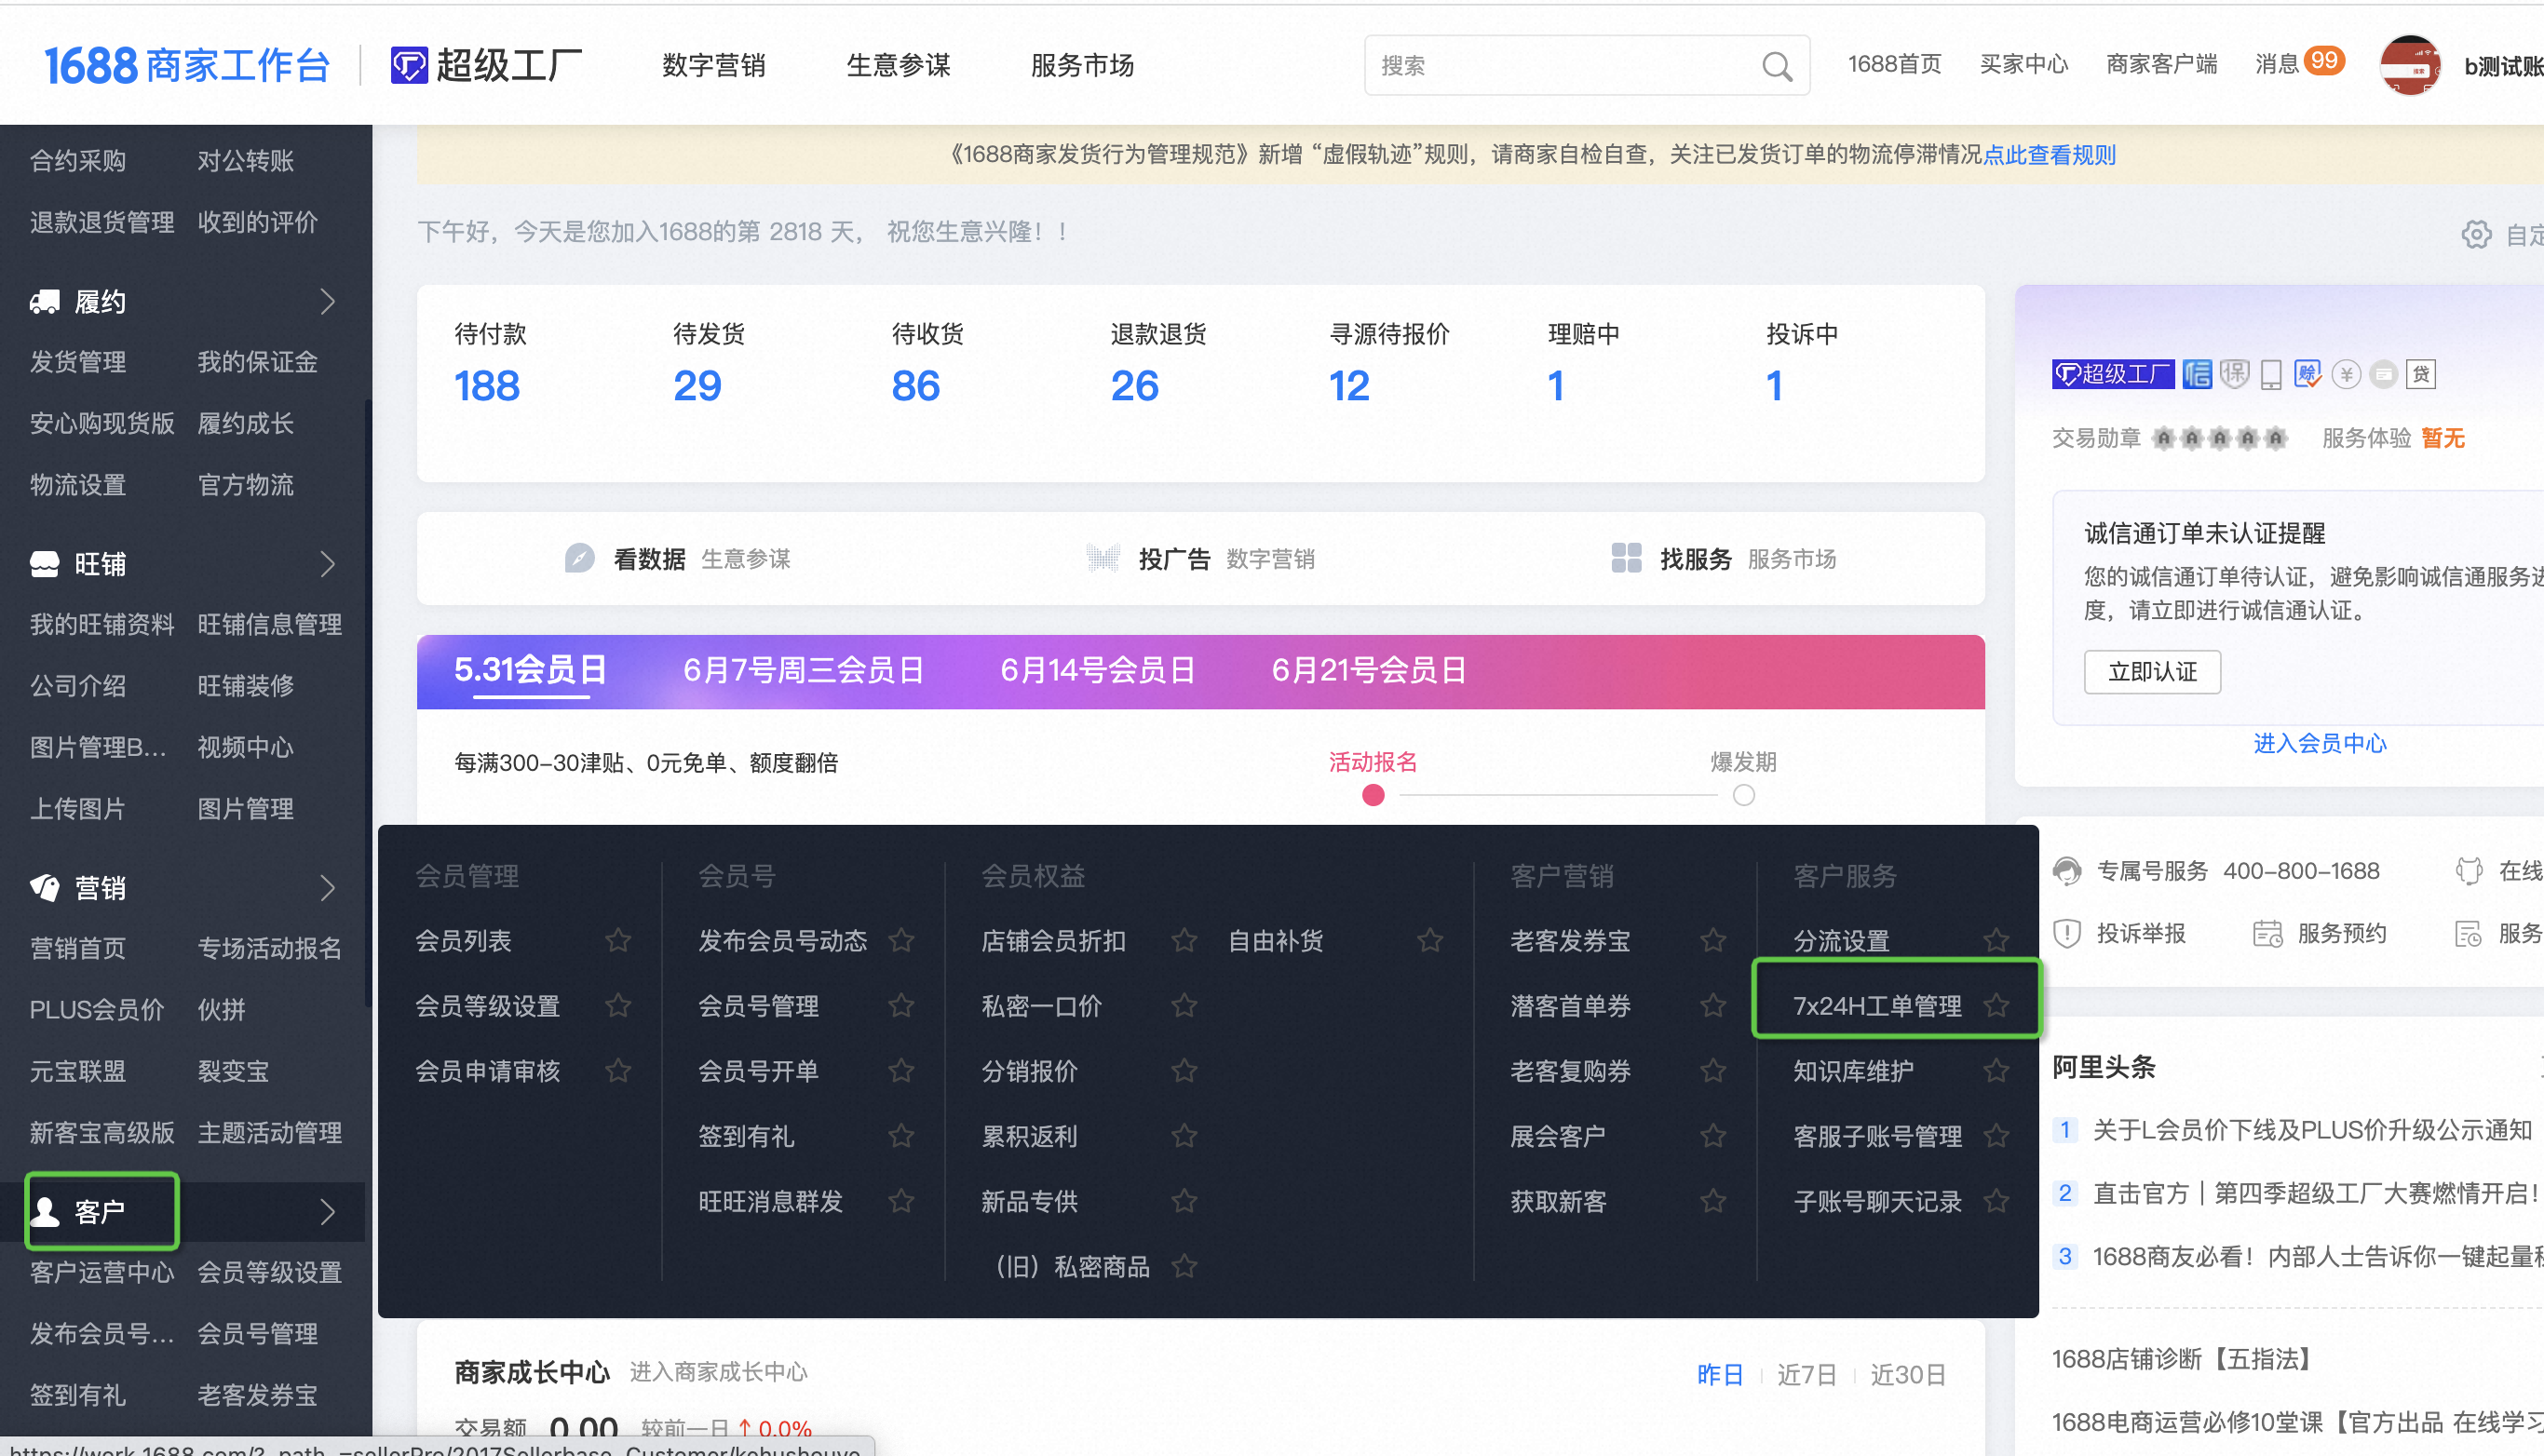The image size is (2544, 1456).
Task: Click the 客户 person icon
Action: tap(44, 1211)
